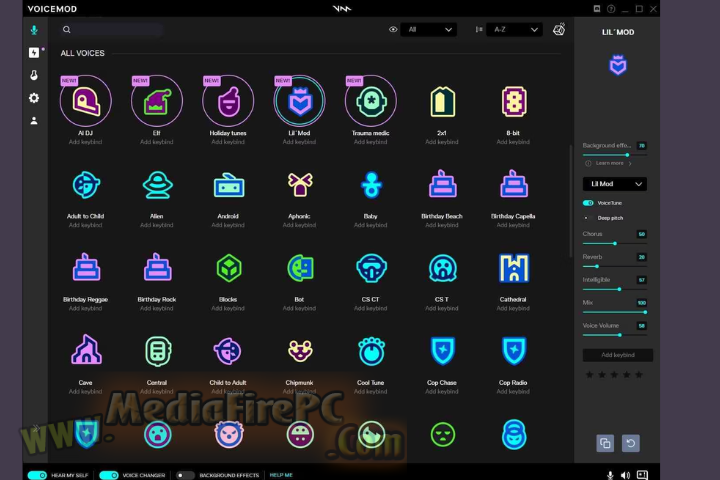
Task: Click the 2x1 voice icon
Action: 442,102
